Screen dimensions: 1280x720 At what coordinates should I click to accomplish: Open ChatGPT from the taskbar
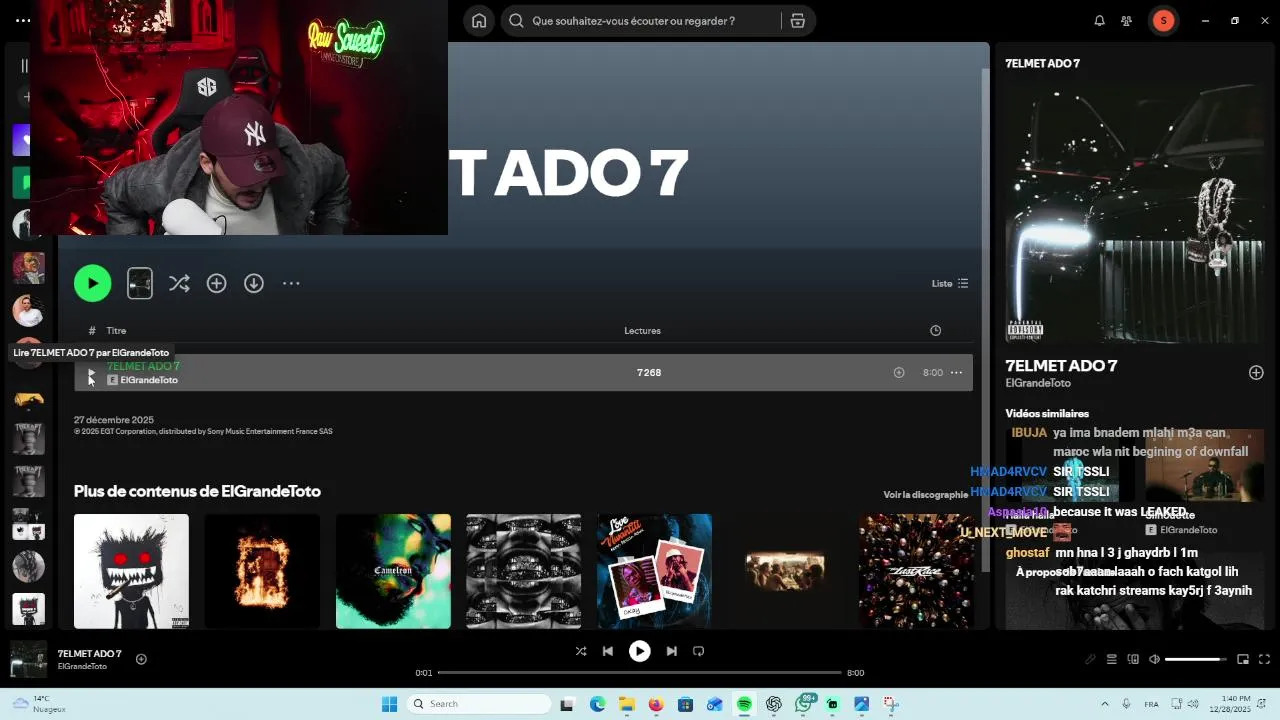(774, 704)
